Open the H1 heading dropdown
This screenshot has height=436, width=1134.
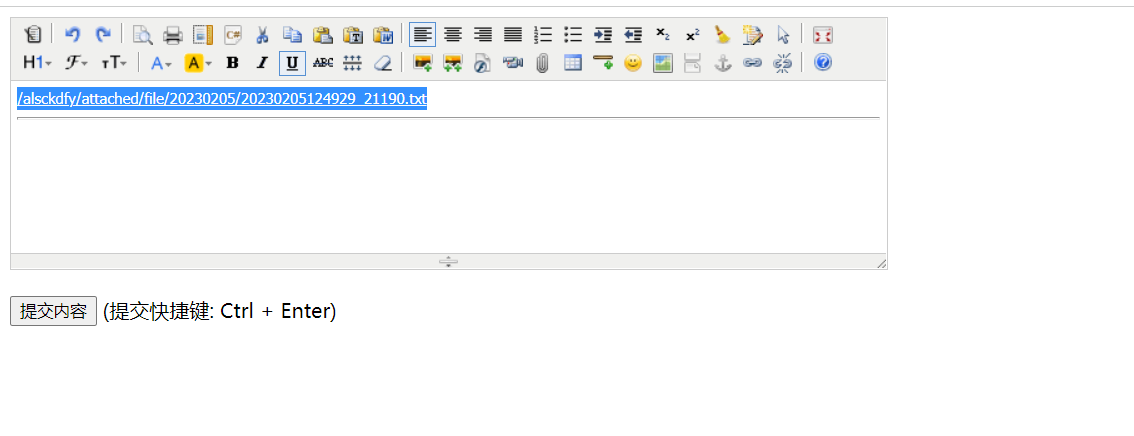[37, 63]
